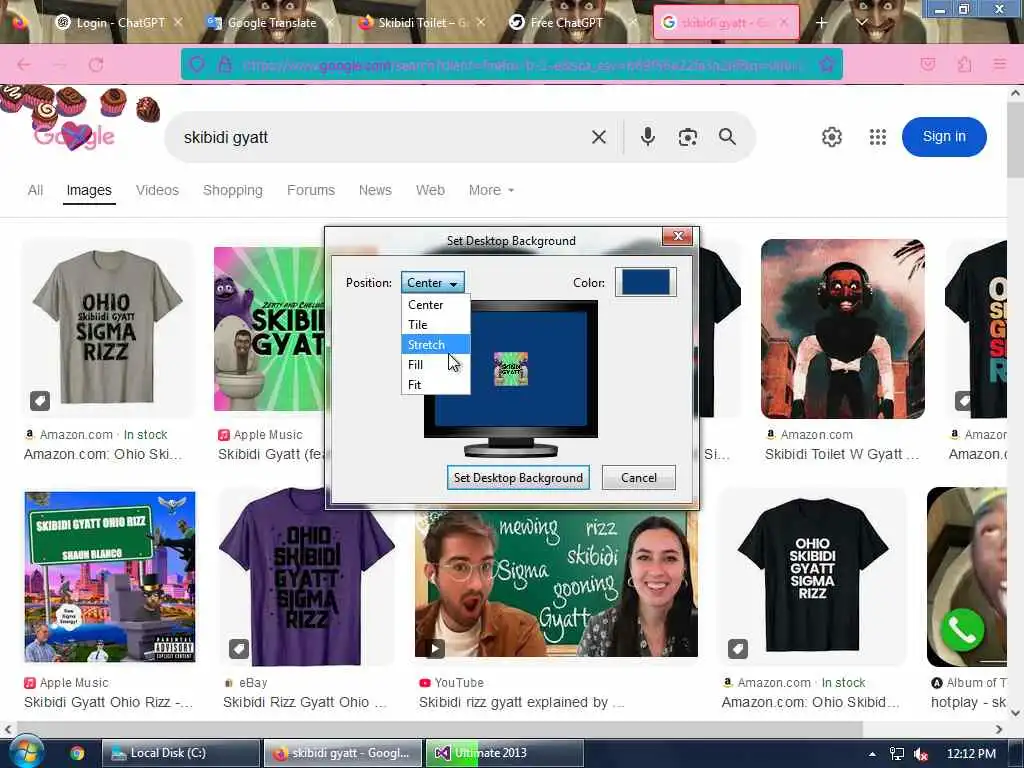This screenshot has width=1024, height=768.
Task: Open the Ohio Skibidi Gyatt Sigma Rizz gray shirt thumbnail
Action: pos(108,328)
